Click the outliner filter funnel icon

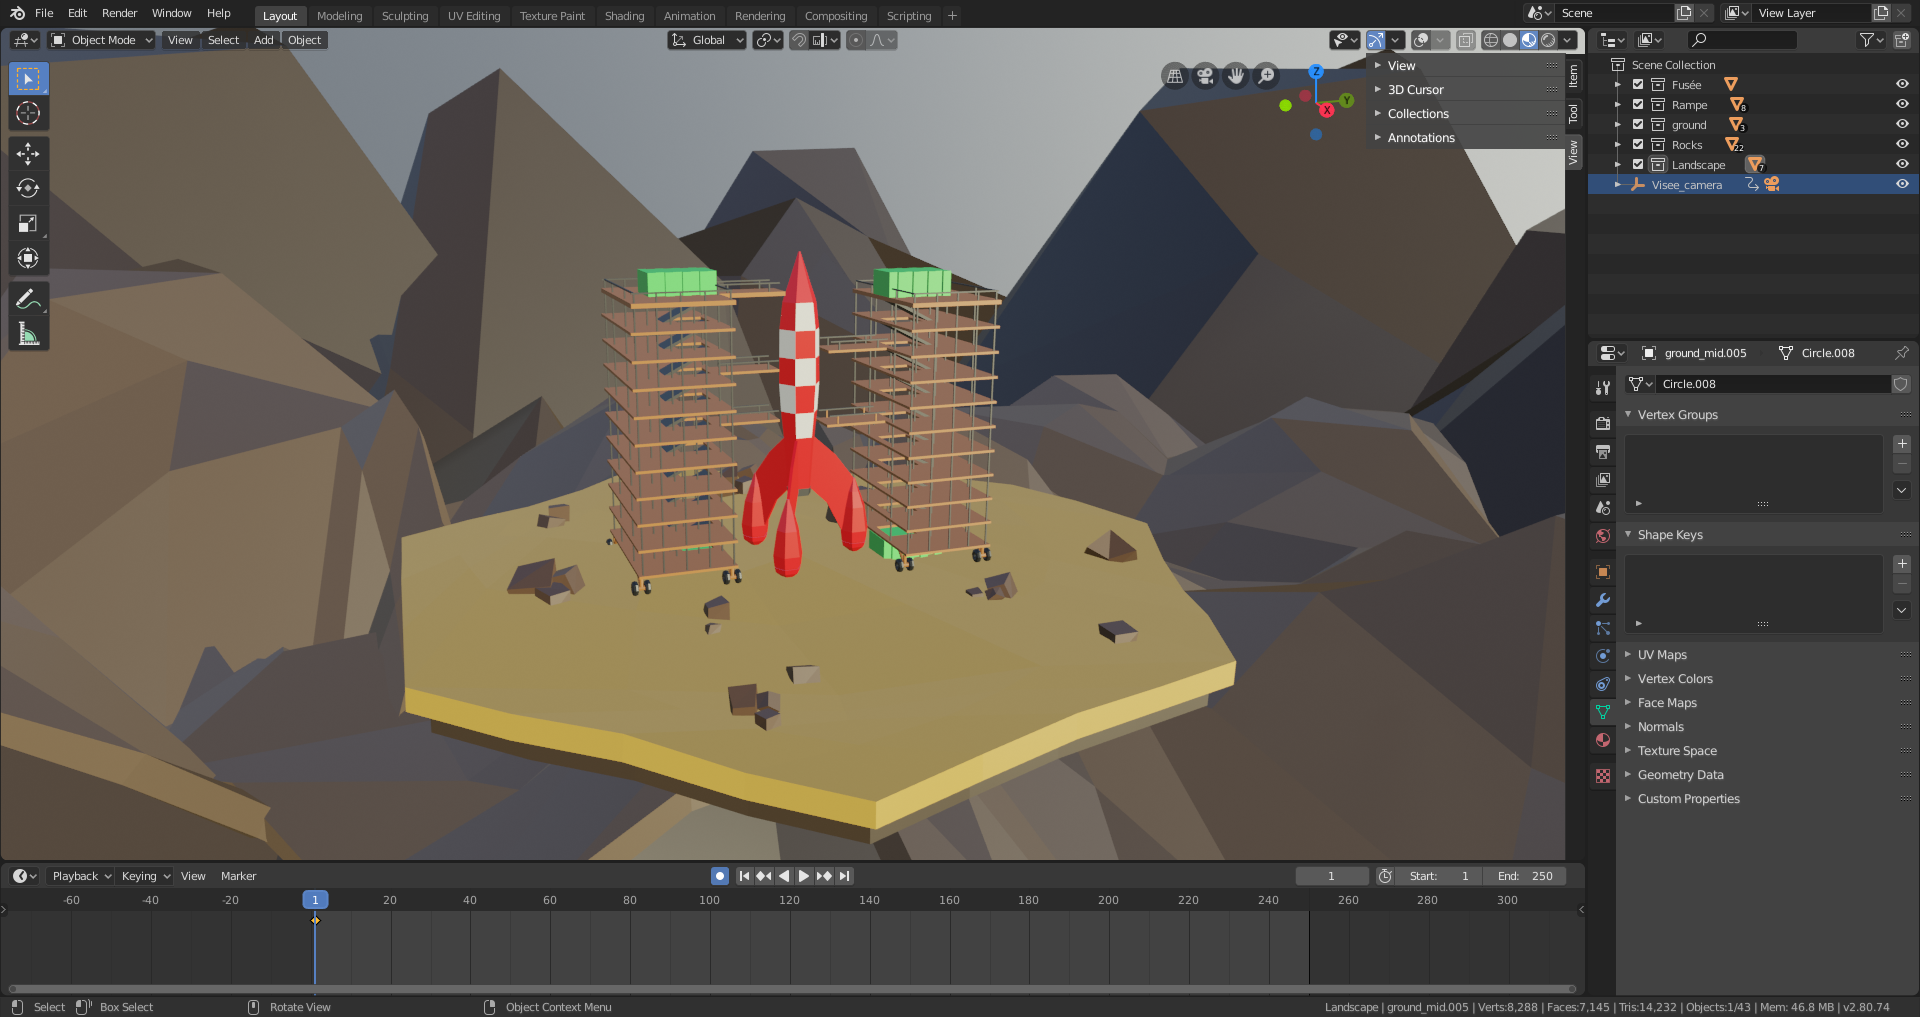click(x=1870, y=40)
